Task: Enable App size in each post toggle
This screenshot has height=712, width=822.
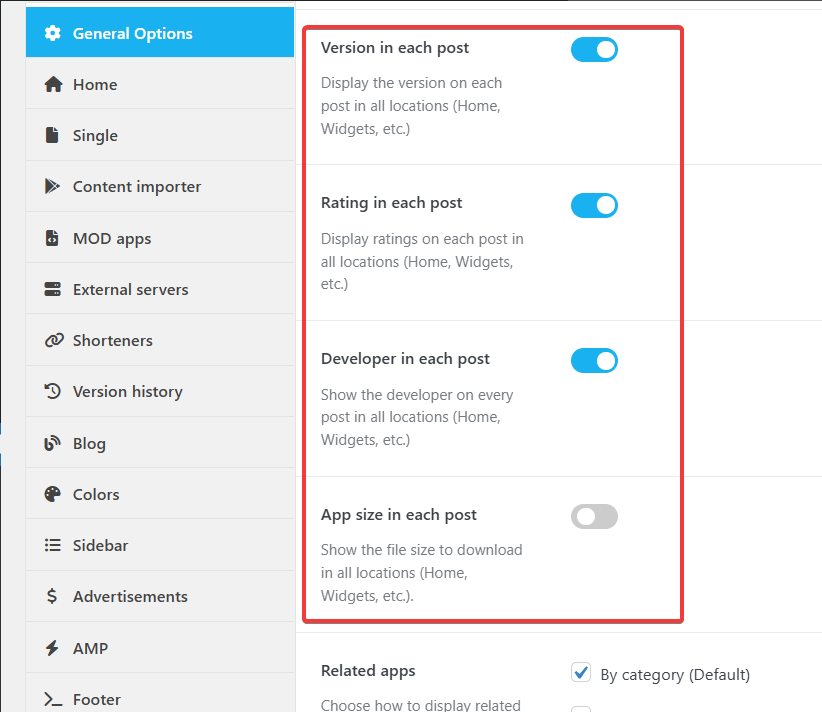Action: (x=594, y=517)
